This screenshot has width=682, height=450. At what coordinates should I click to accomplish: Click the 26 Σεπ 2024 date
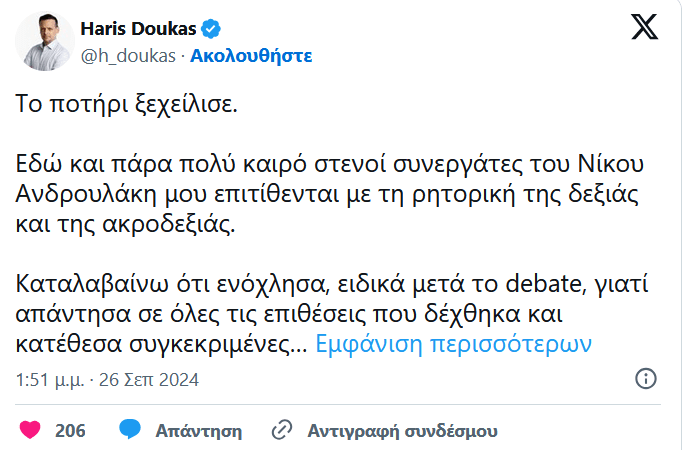(149, 380)
